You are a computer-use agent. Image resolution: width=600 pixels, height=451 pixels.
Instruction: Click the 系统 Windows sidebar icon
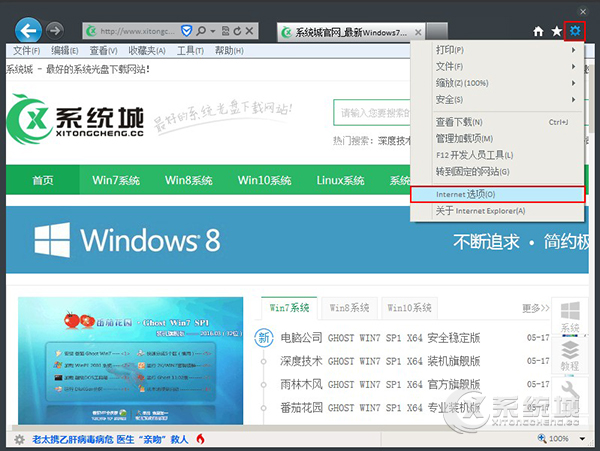[x=570, y=316]
